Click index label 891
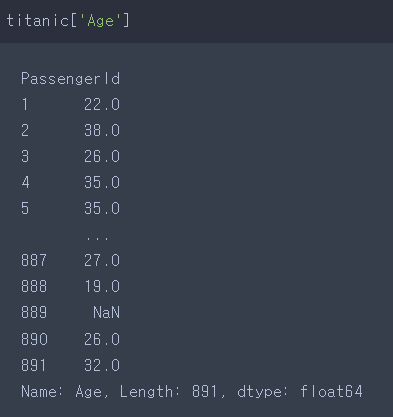This screenshot has width=393, height=417. tap(33, 365)
